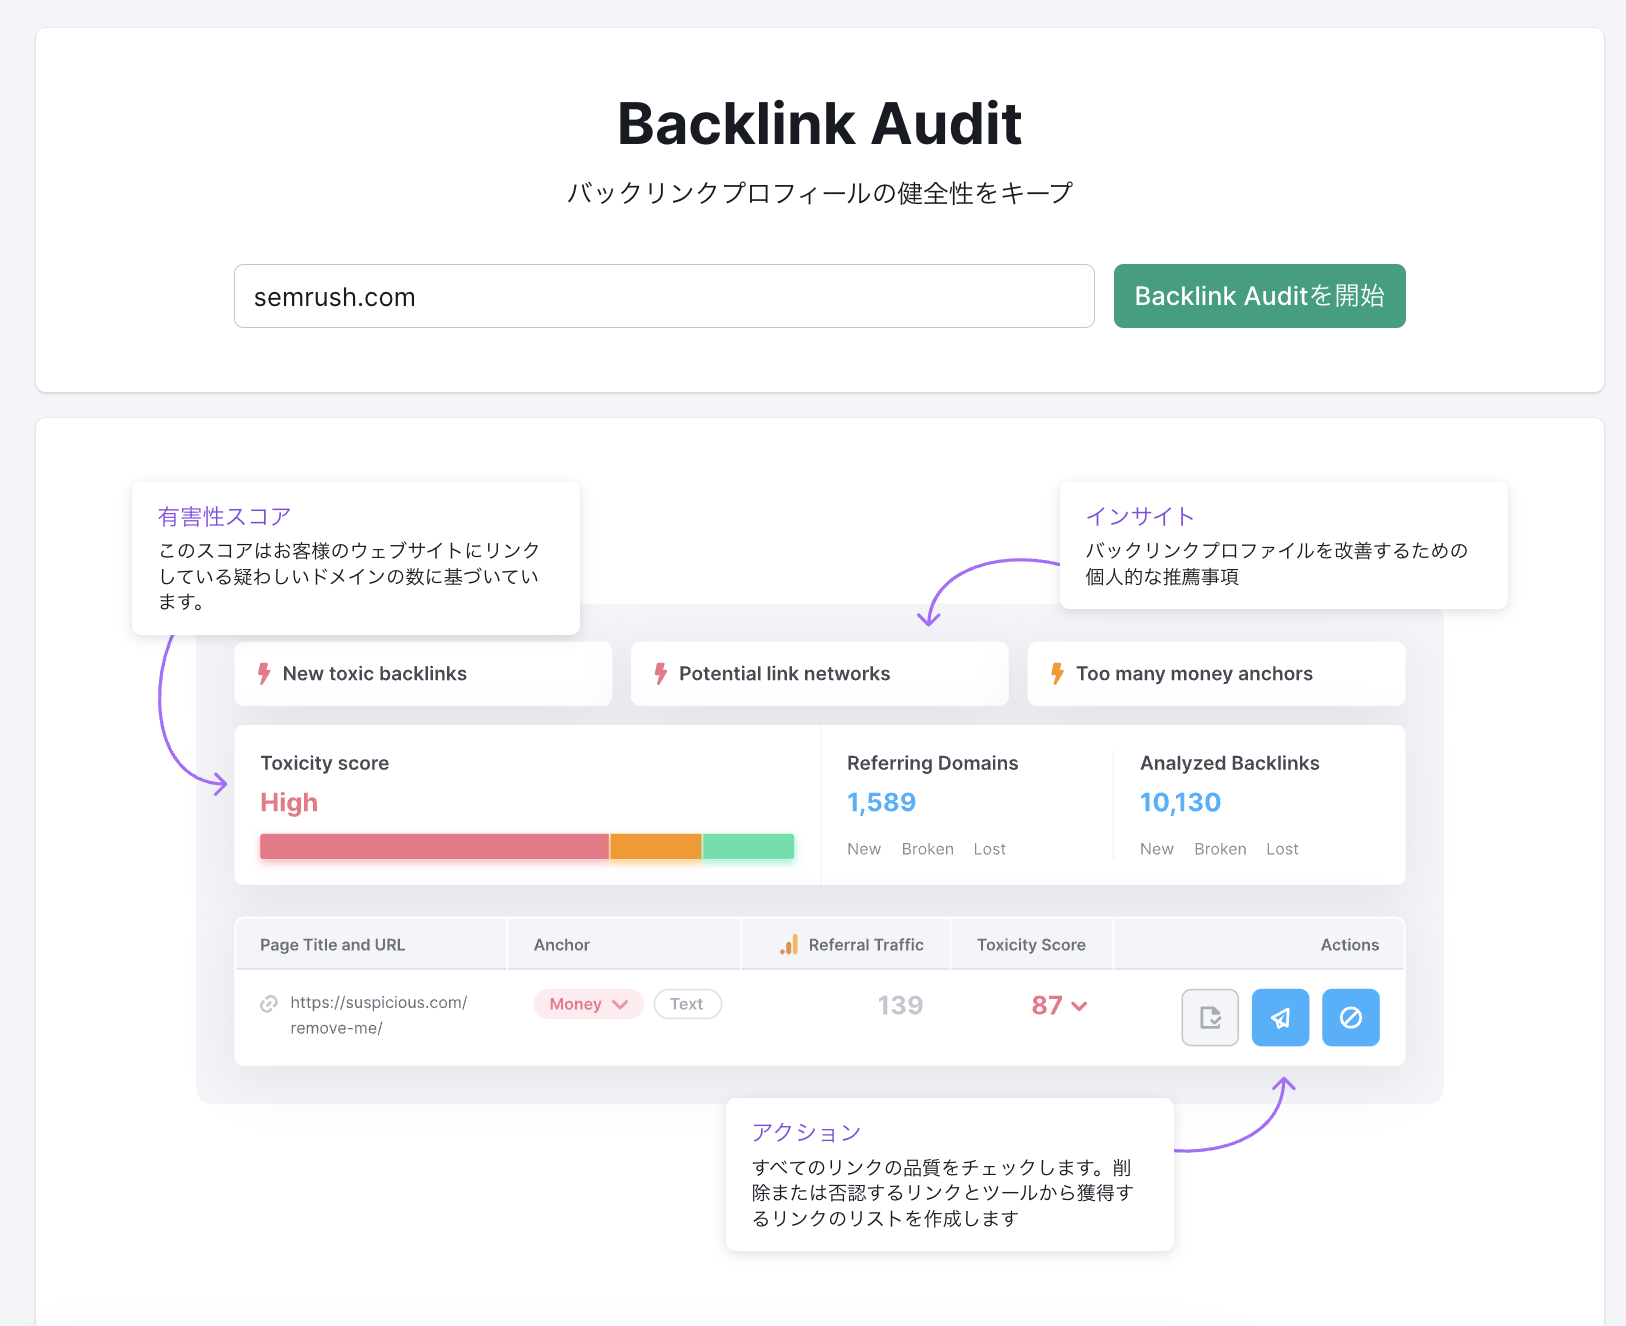1626x1326 pixels.
Task: Select New under Referring Domains
Action: (864, 849)
